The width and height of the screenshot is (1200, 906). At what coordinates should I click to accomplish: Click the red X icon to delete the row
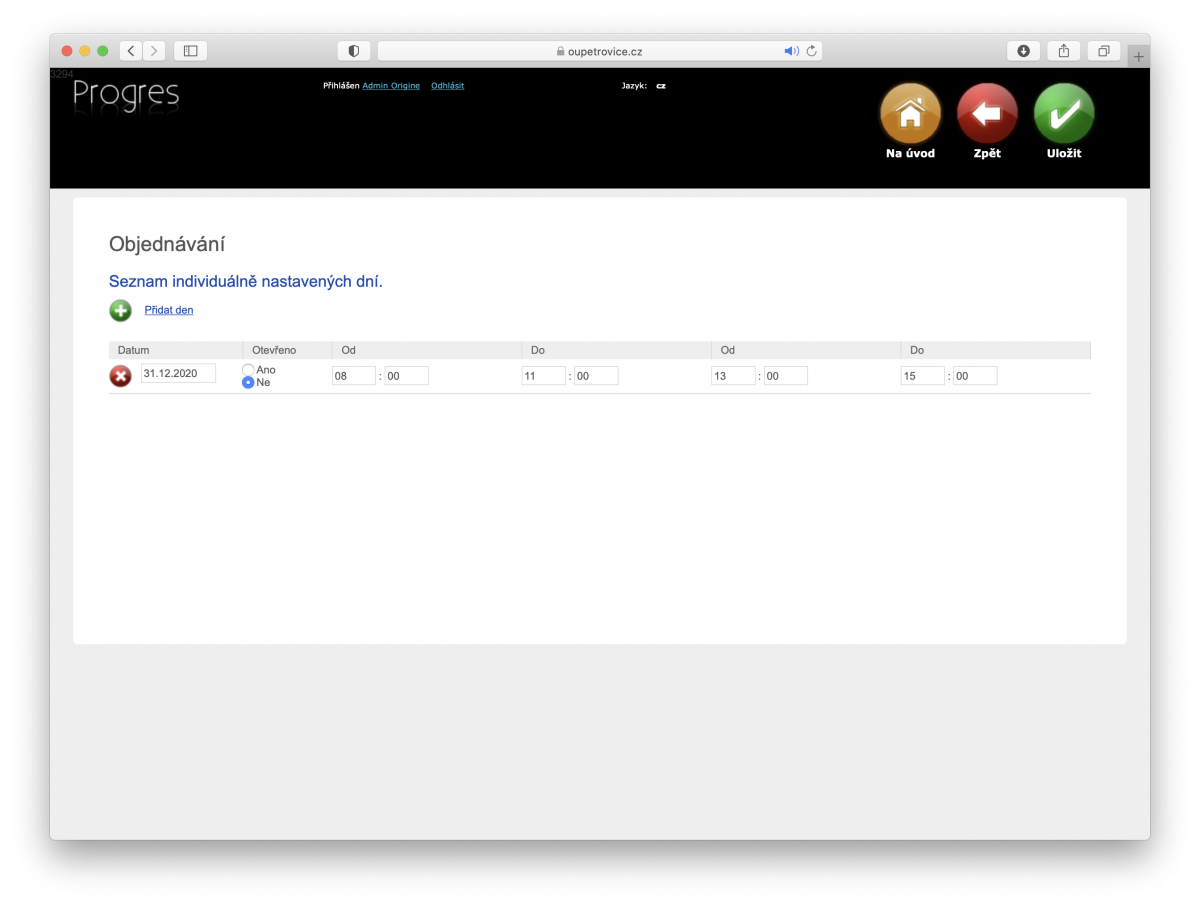pos(120,376)
